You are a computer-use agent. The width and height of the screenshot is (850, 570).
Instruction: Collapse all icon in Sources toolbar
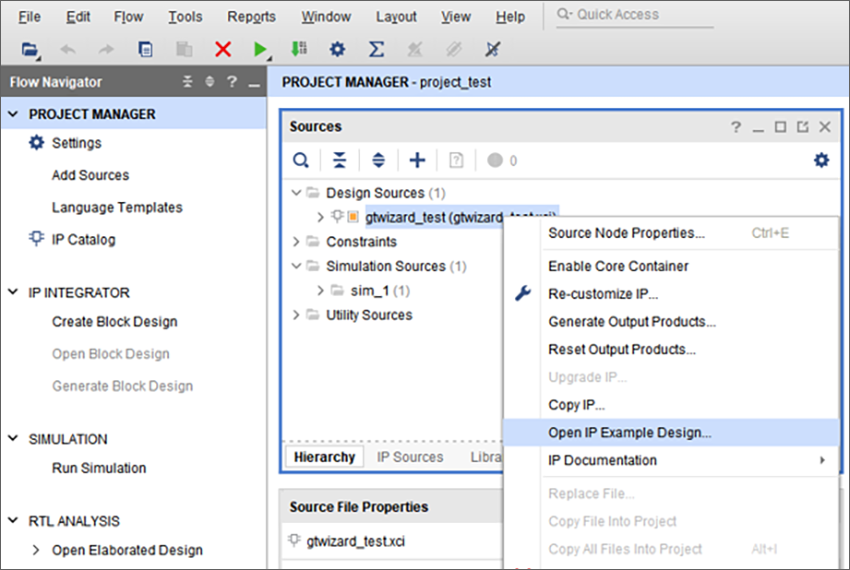click(339, 161)
